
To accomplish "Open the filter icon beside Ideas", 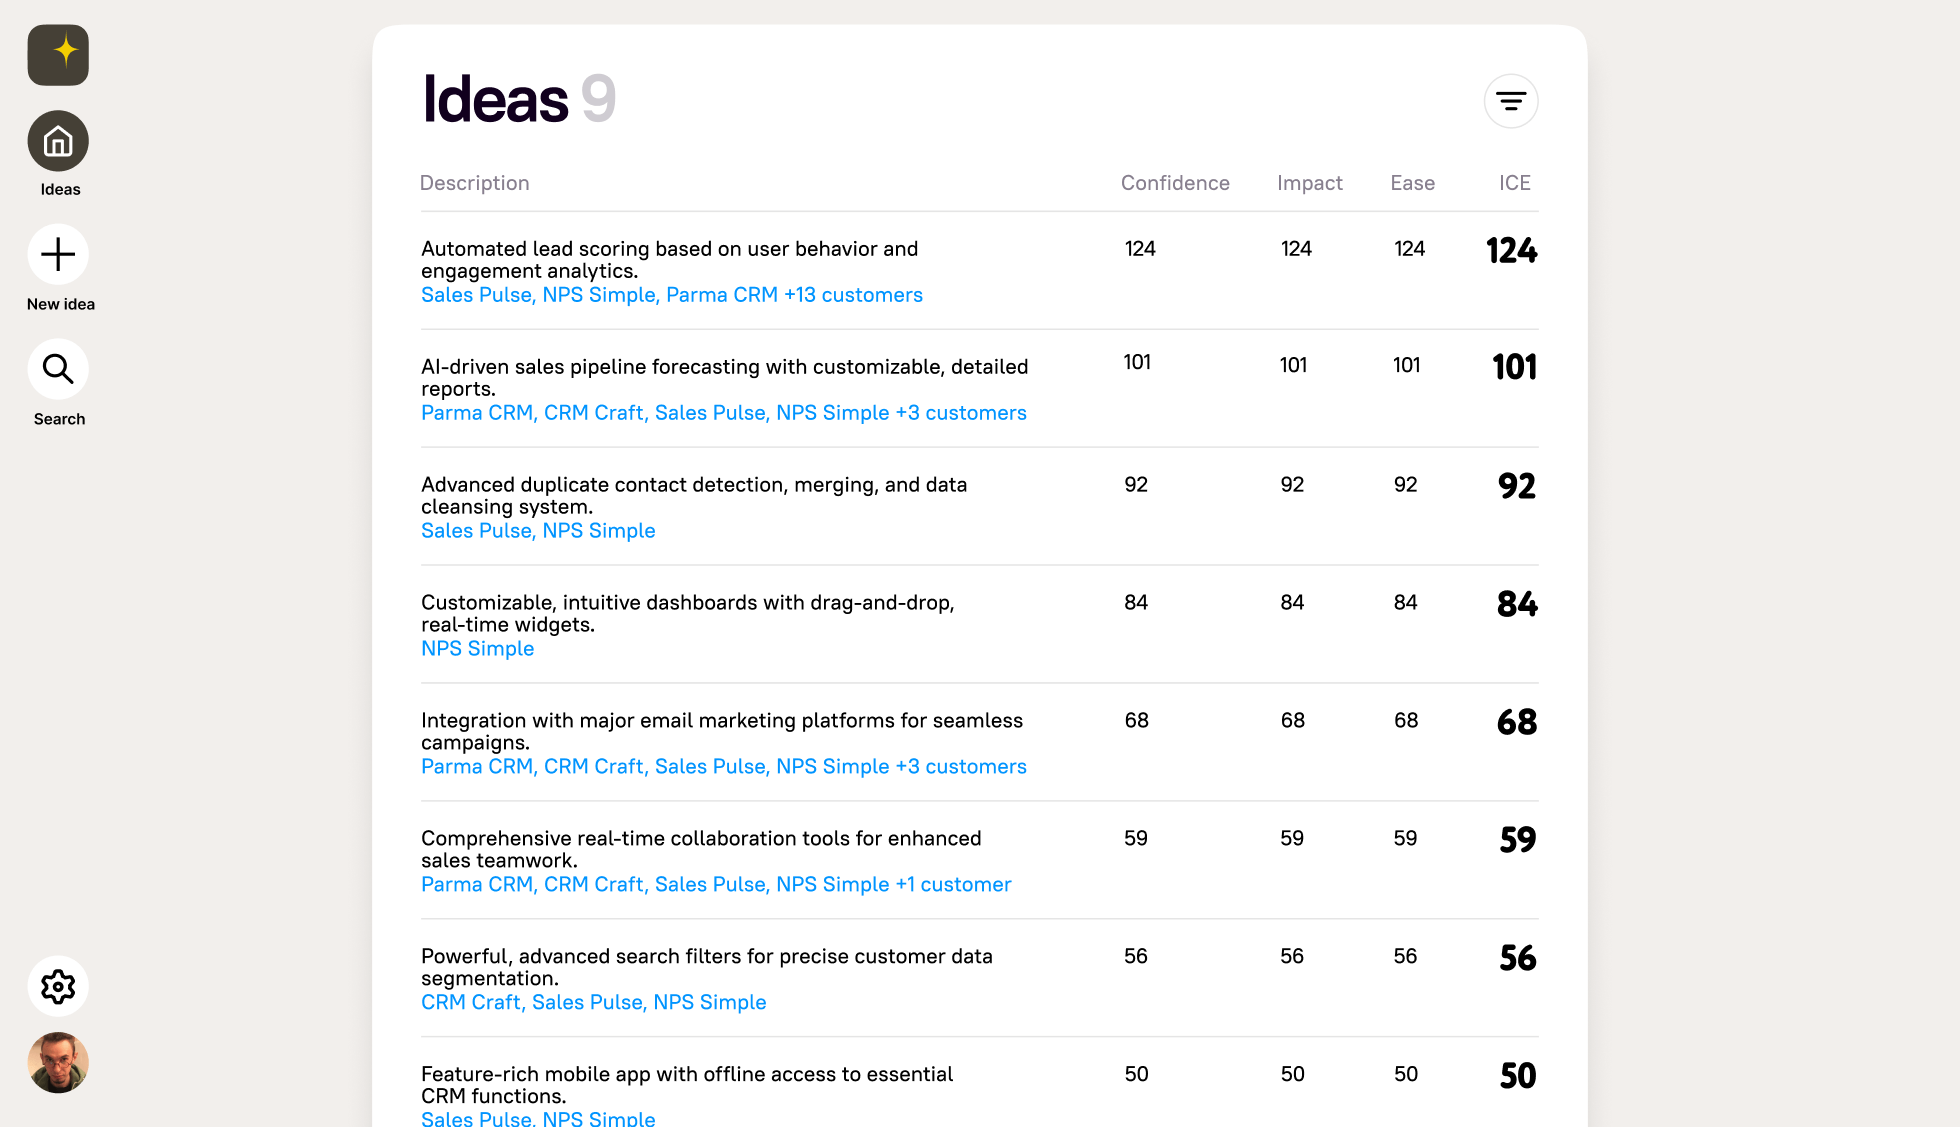I will click(x=1510, y=101).
